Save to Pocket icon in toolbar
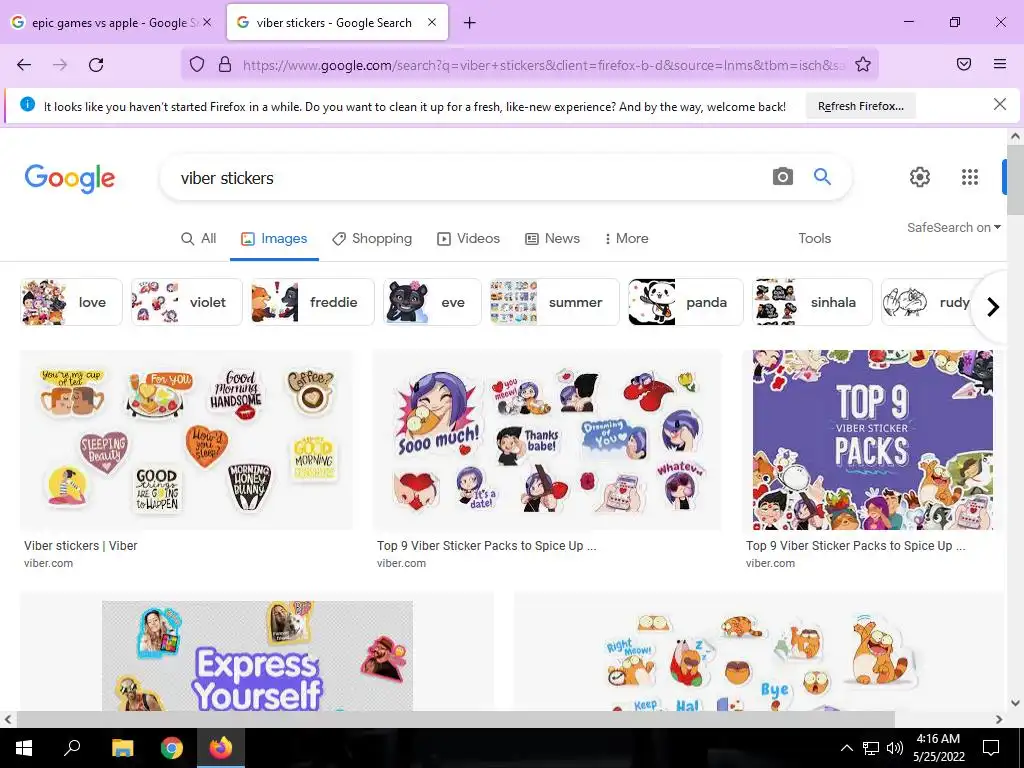Viewport: 1024px width, 768px height. [x=964, y=64]
